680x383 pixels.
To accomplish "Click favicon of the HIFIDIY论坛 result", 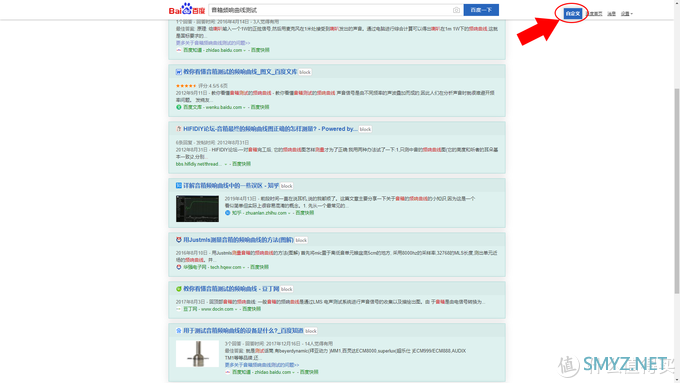I will [179, 129].
